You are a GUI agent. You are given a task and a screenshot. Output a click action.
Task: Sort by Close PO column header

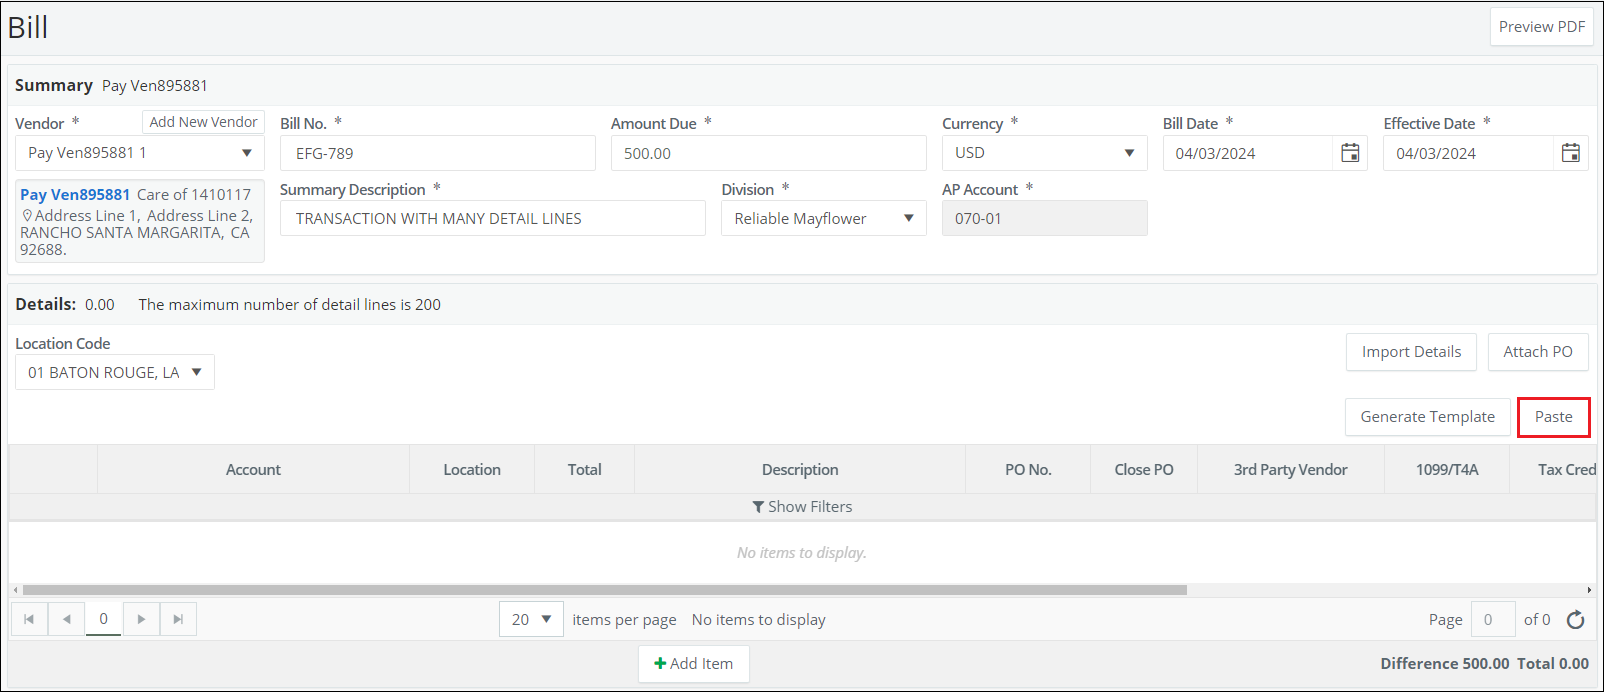point(1144,470)
